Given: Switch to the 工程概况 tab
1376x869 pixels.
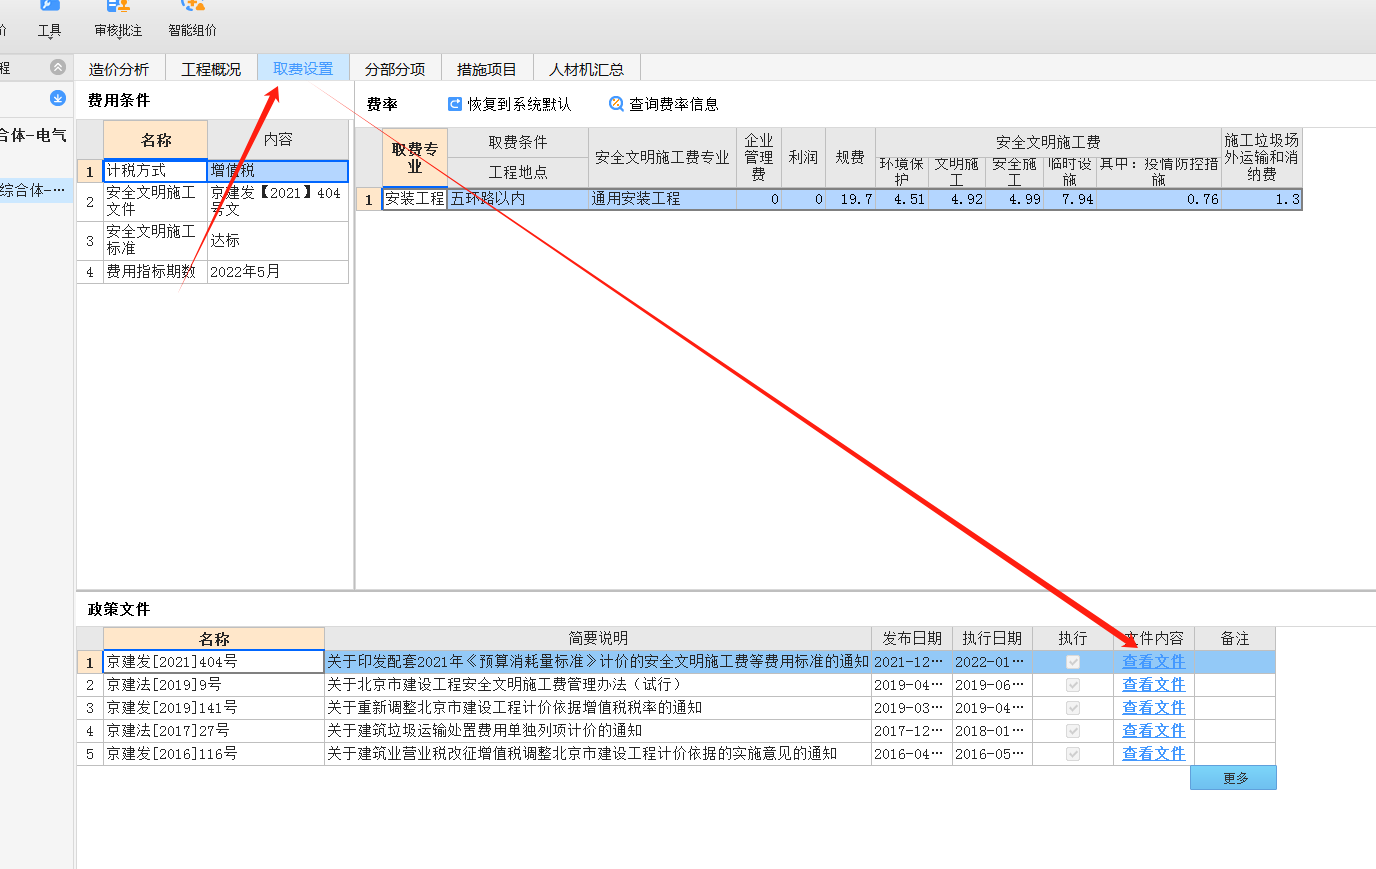Looking at the screenshot, I should [211, 69].
